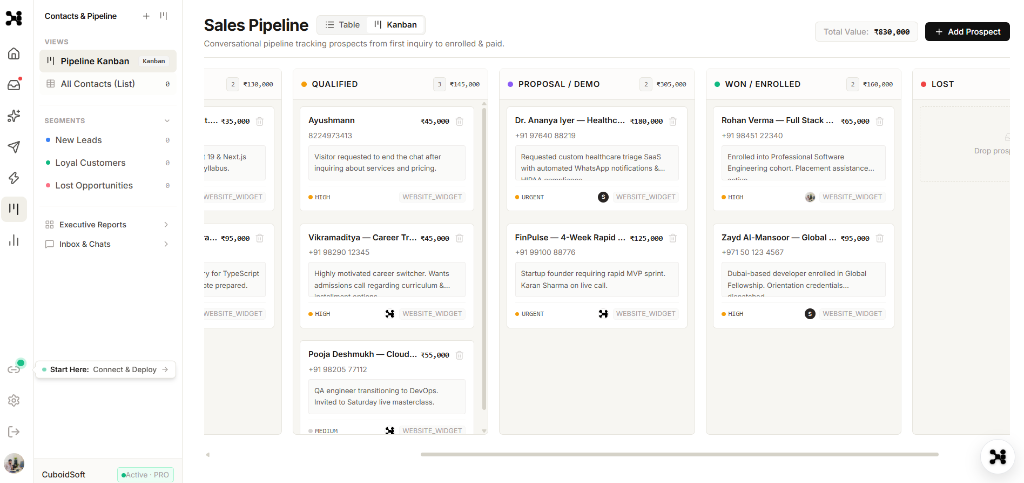1024x483 pixels.
Task: Click the trash icon on the Dr. Ananya Iyer card
Action: point(673,121)
